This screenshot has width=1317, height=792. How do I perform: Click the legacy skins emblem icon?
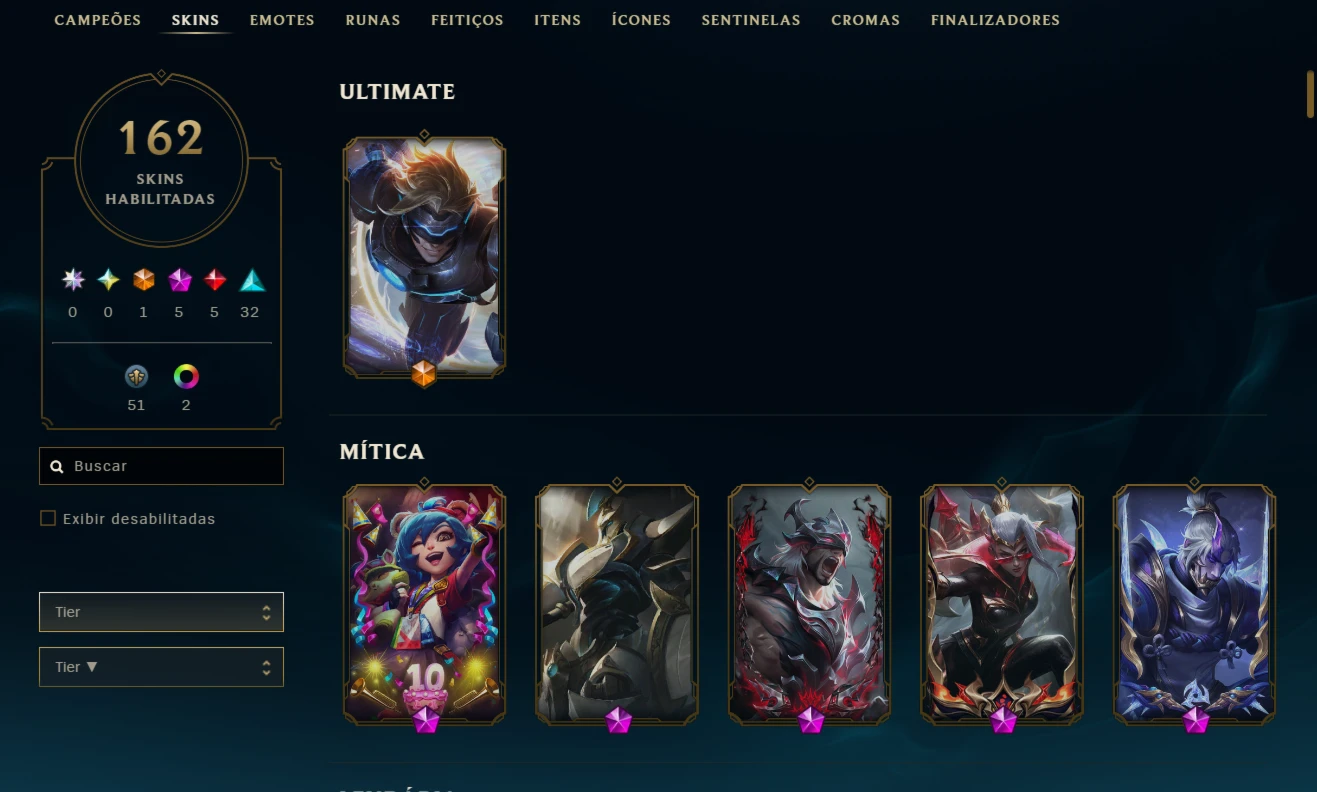(136, 376)
